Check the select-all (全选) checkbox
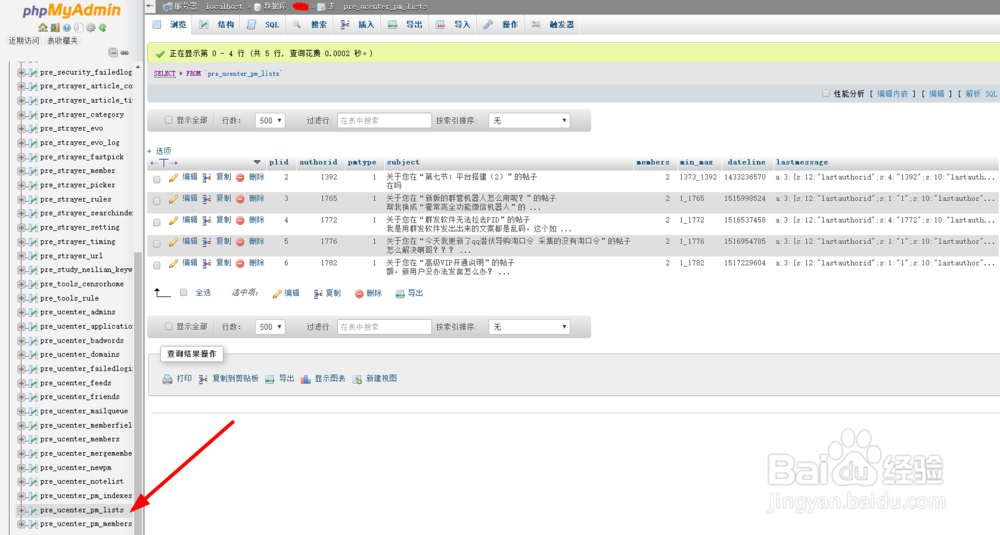 click(x=184, y=293)
